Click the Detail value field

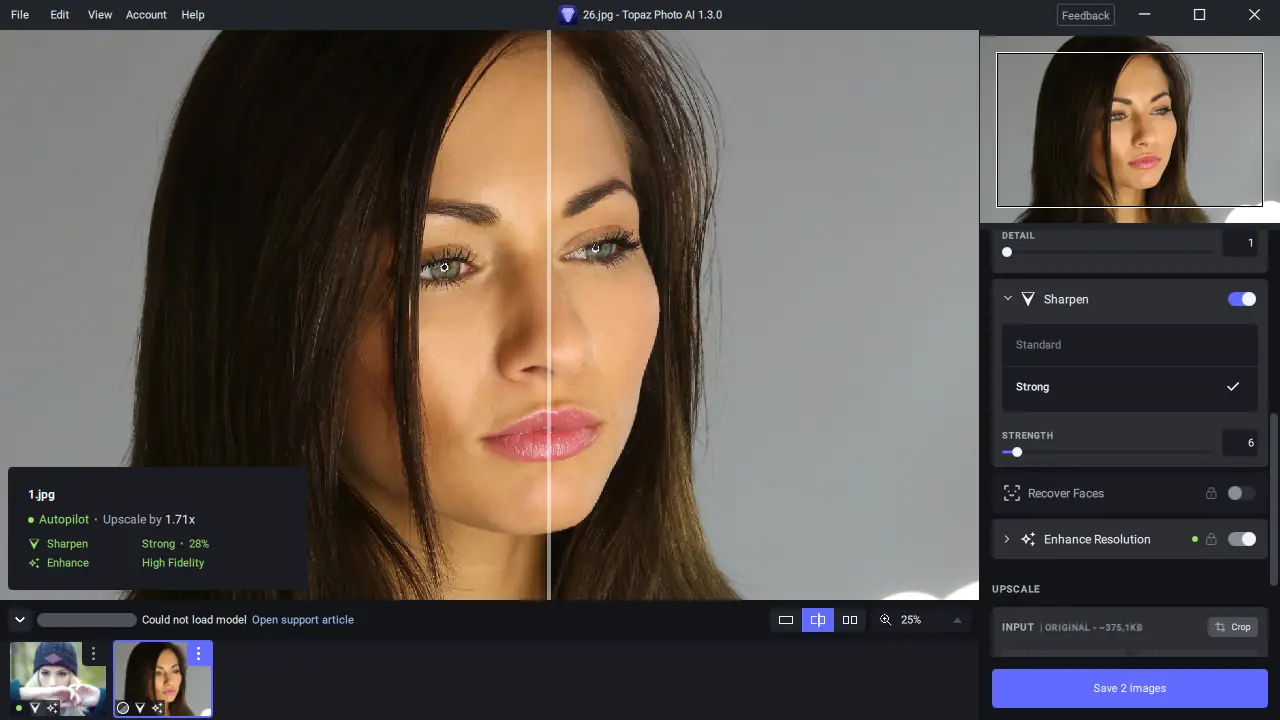tap(1240, 243)
